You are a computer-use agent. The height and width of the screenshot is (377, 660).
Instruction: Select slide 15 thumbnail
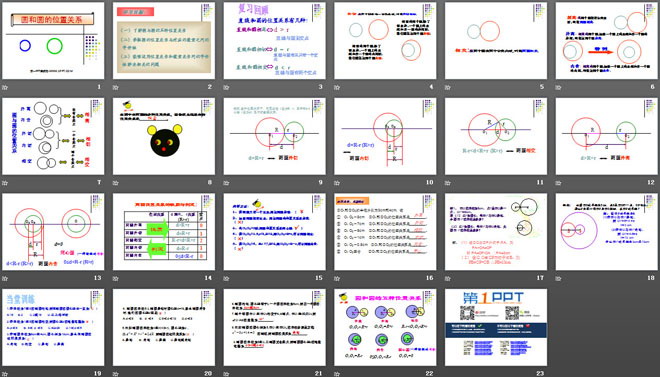point(274,232)
